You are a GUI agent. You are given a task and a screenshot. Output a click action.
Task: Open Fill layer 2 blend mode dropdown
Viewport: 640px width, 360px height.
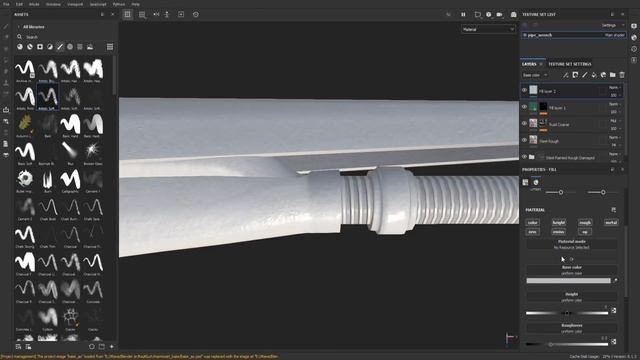click(x=615, y=87)
